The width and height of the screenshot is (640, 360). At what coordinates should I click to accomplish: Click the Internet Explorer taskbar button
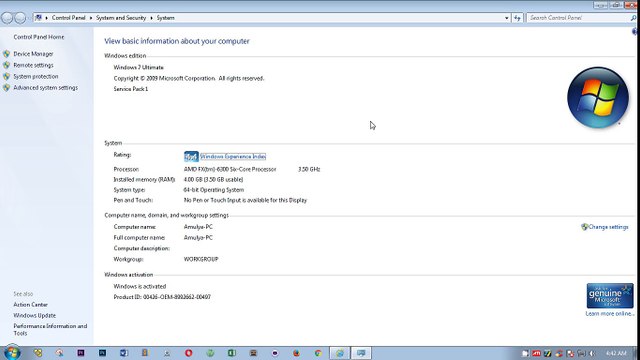point(340,353)
